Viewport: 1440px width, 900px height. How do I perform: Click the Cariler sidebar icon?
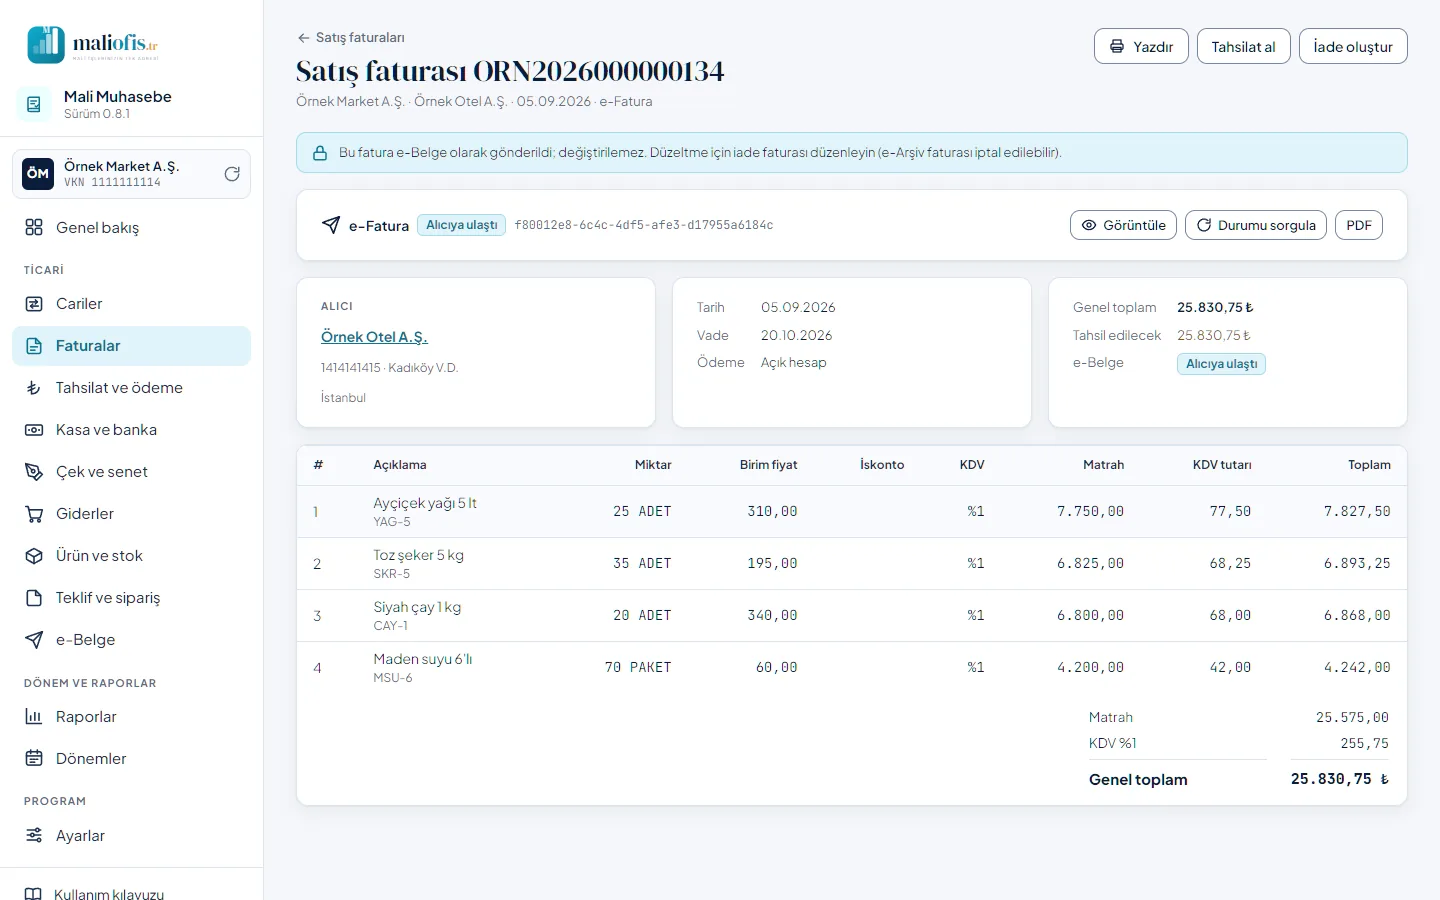[x=34, y=304]
